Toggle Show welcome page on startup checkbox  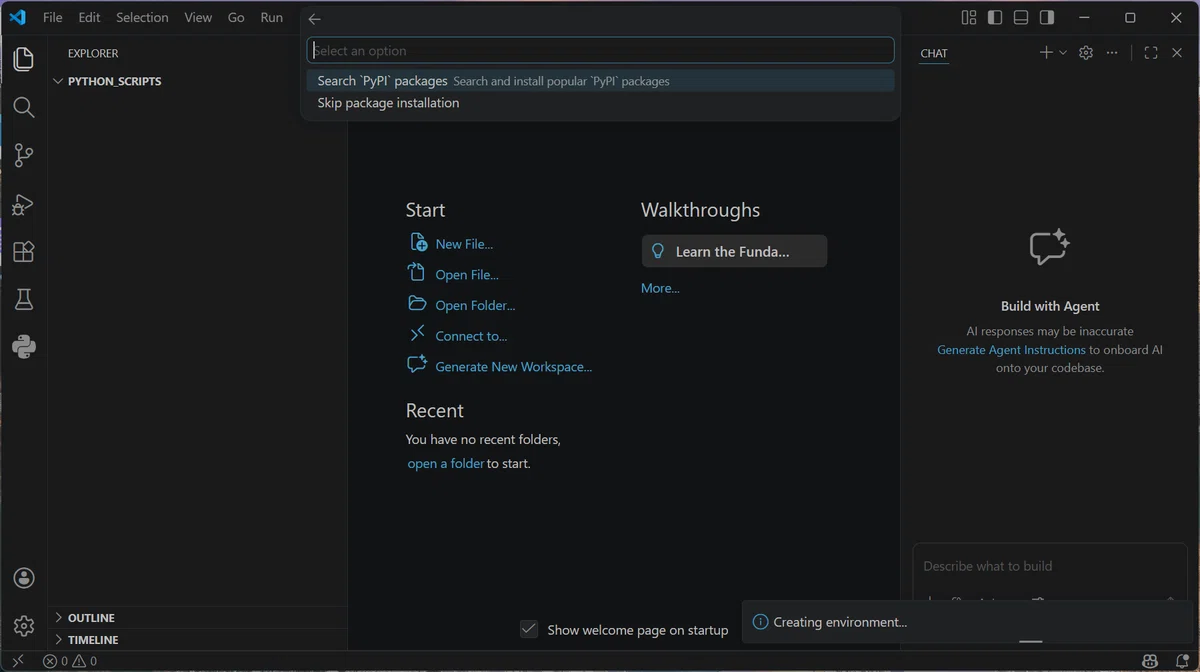point(529,629)
